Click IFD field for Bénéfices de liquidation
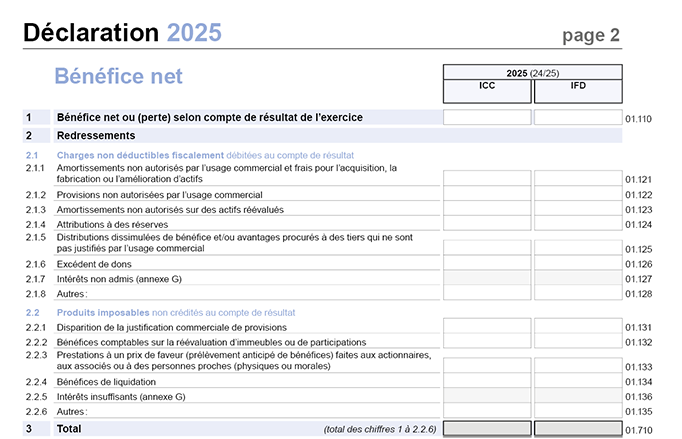 578,381
